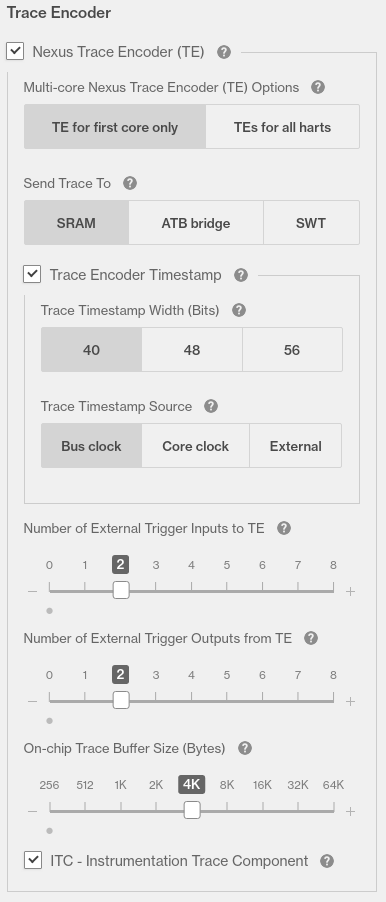
Task: Show help for Multi-core TE Options
Action: pos(318,87)
